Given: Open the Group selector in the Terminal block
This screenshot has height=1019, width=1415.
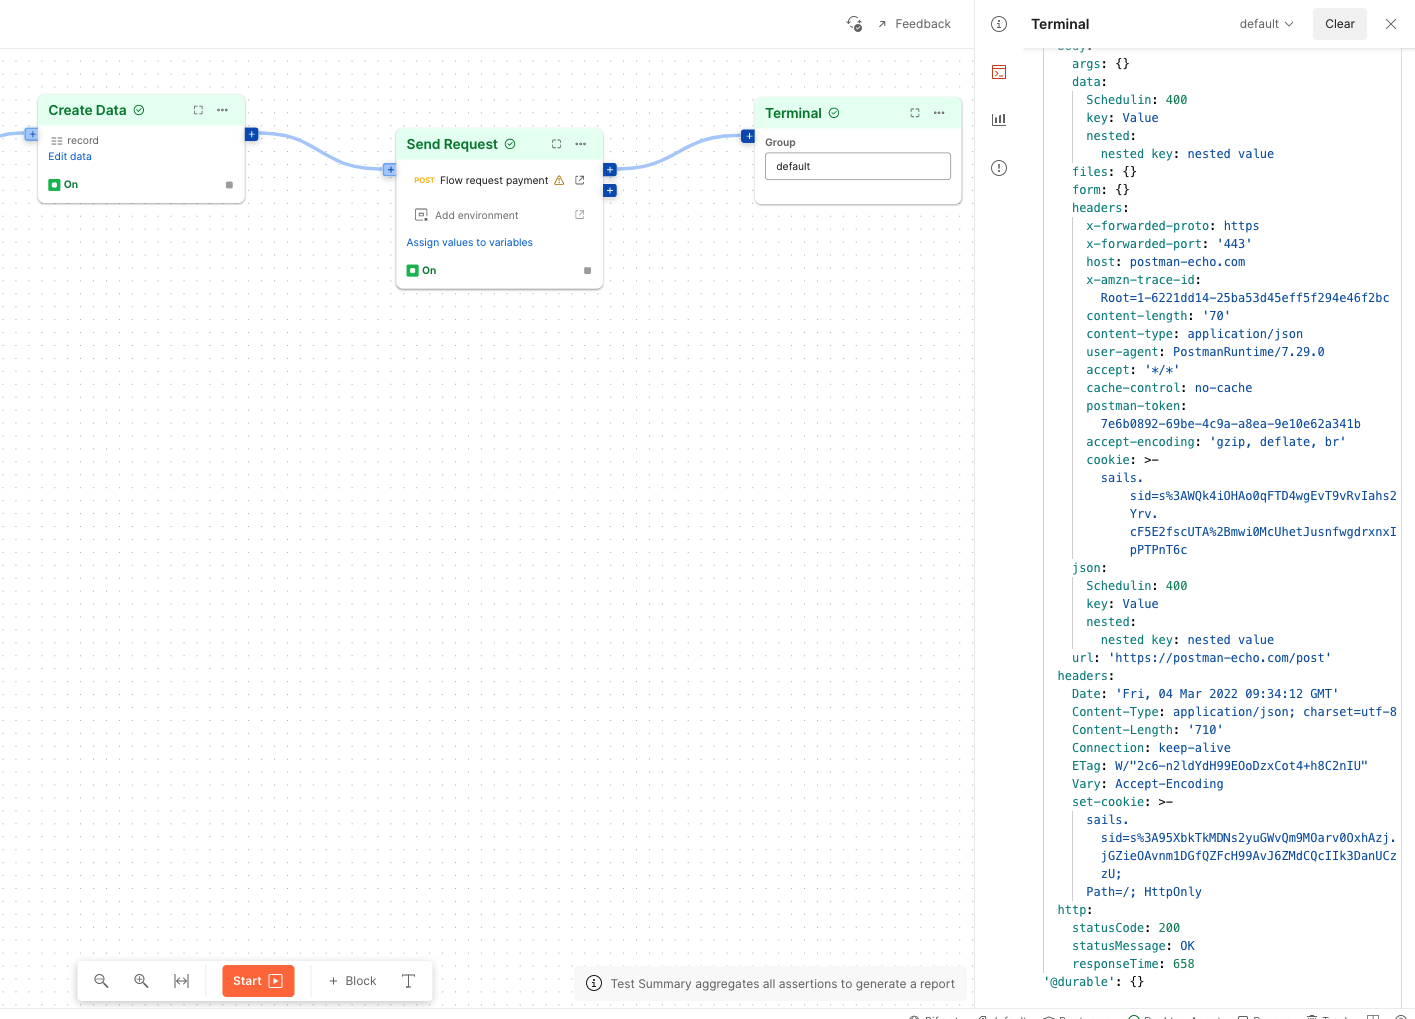Looking at the screenshot, I should 857,166.
